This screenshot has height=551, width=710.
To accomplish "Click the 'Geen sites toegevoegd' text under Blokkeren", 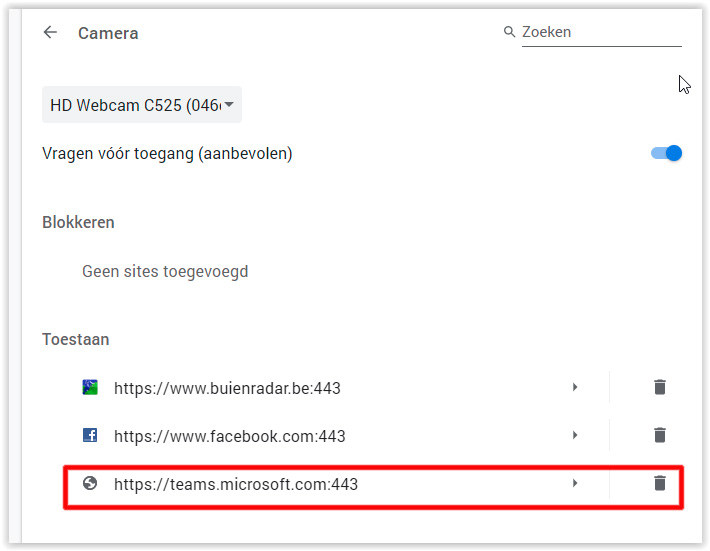I will pos(165,271).
